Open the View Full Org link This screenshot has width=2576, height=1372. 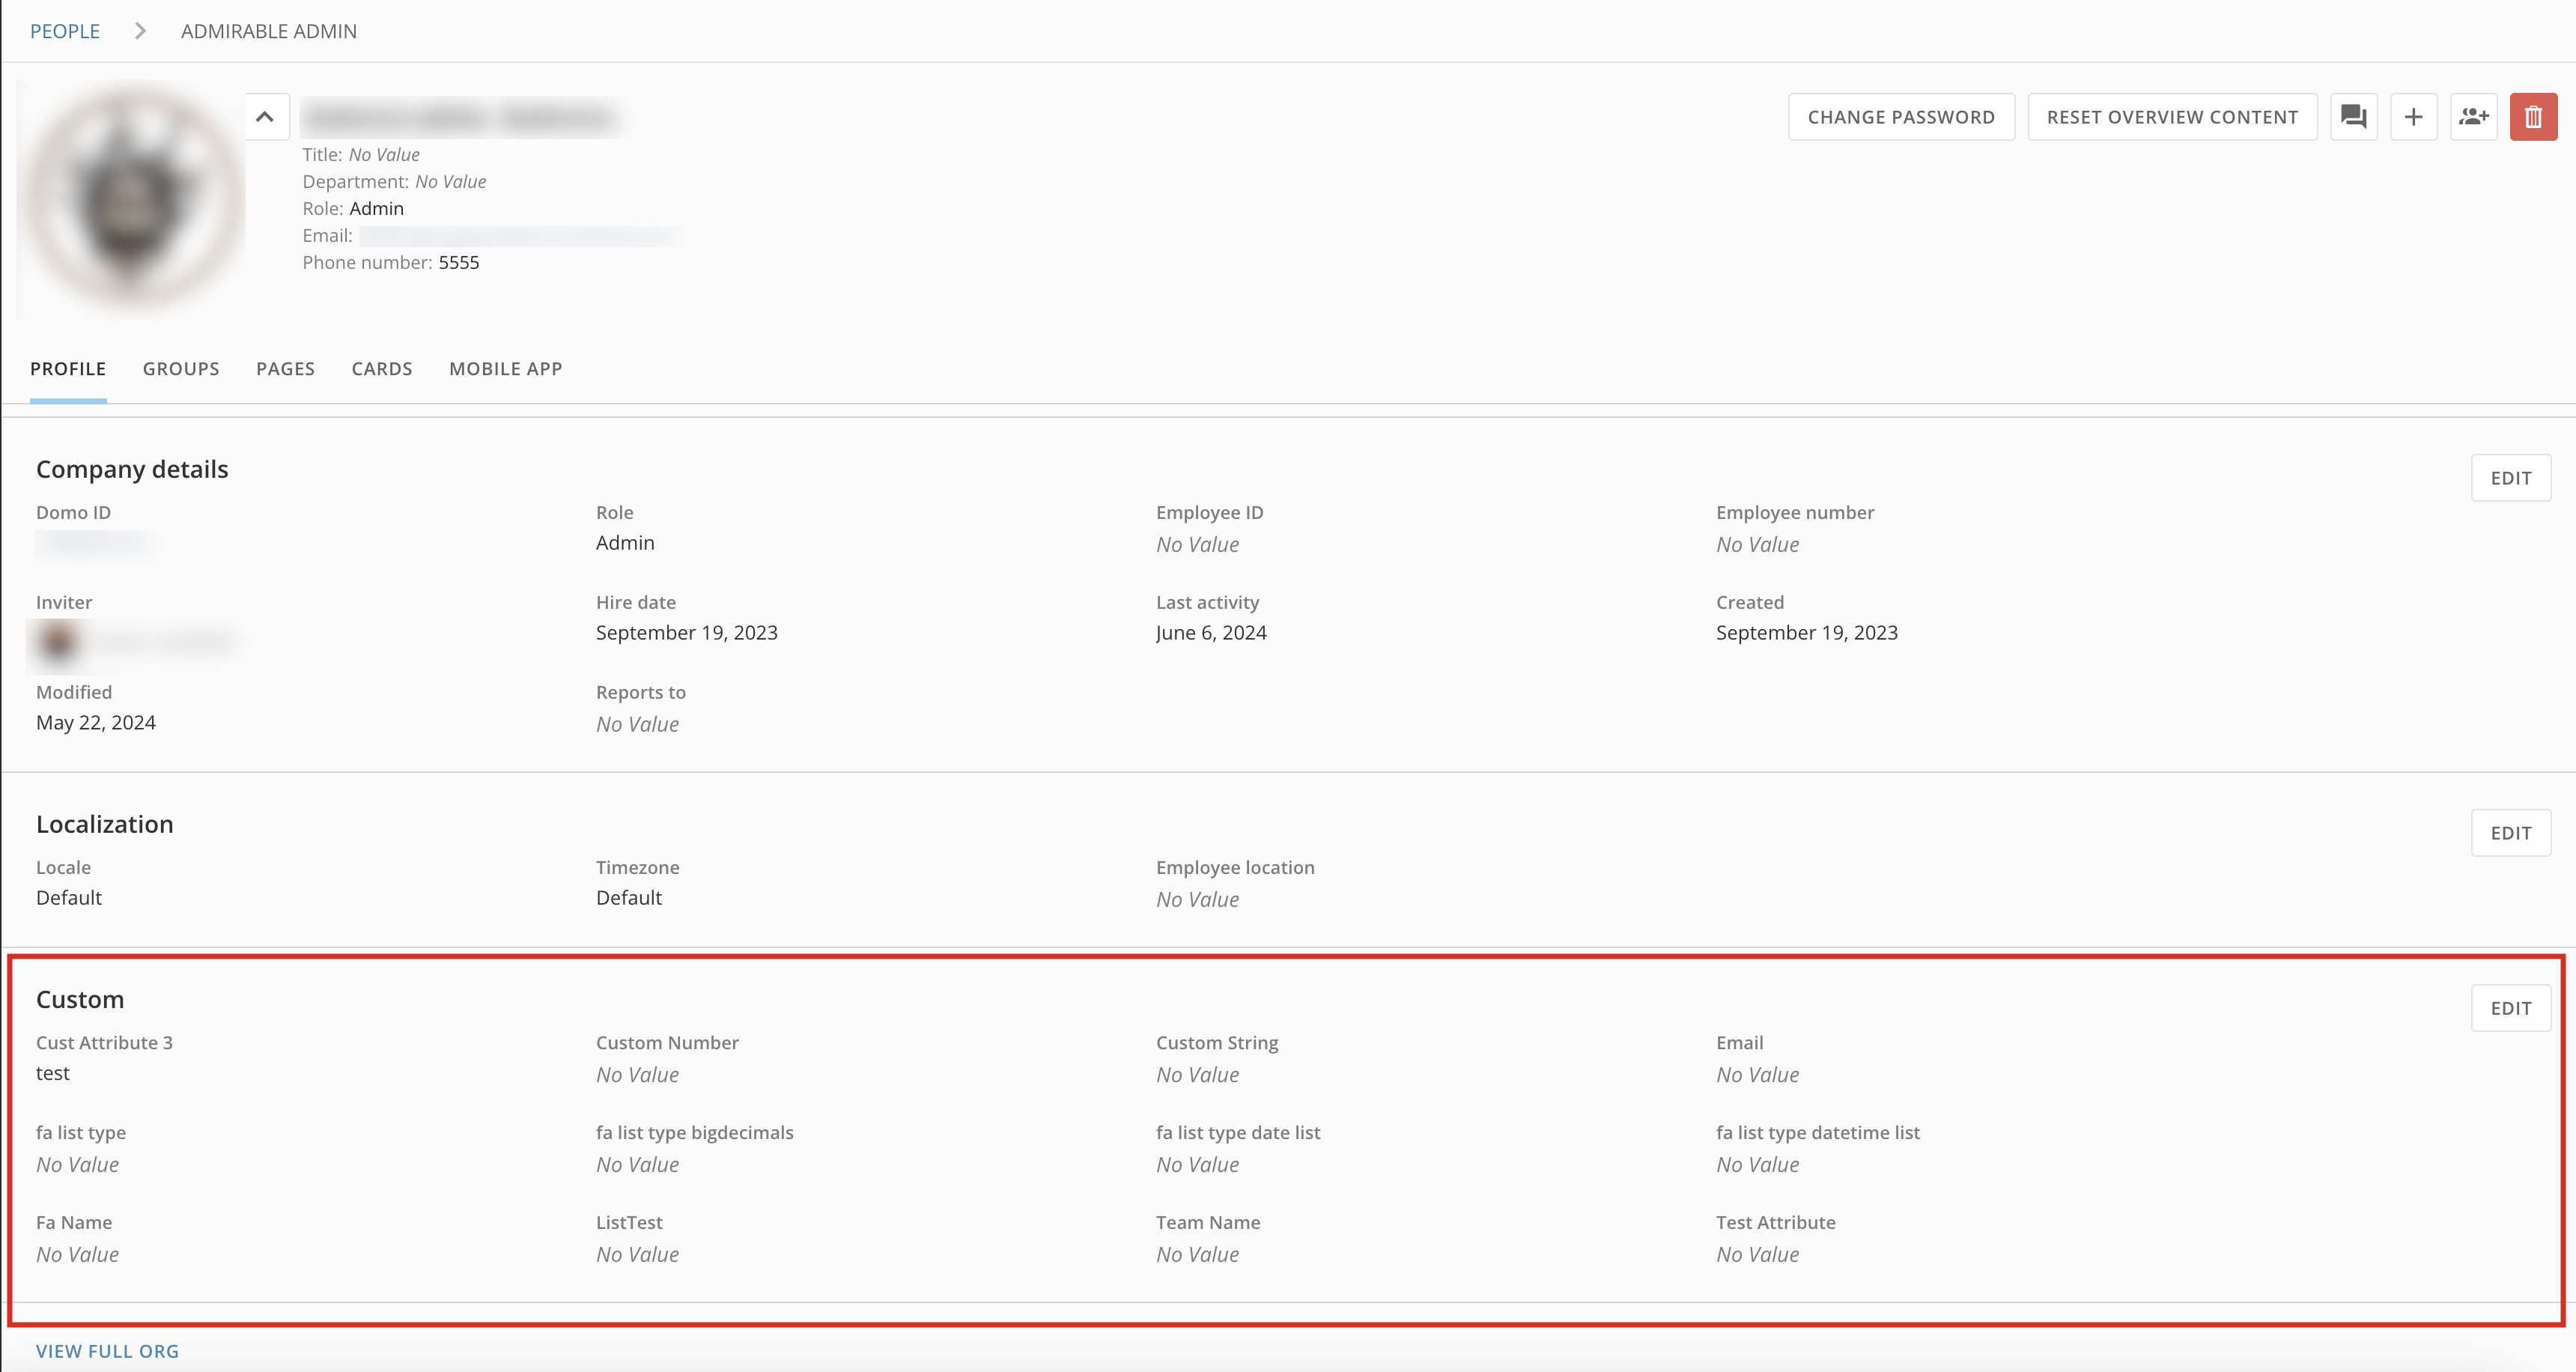107,1351
